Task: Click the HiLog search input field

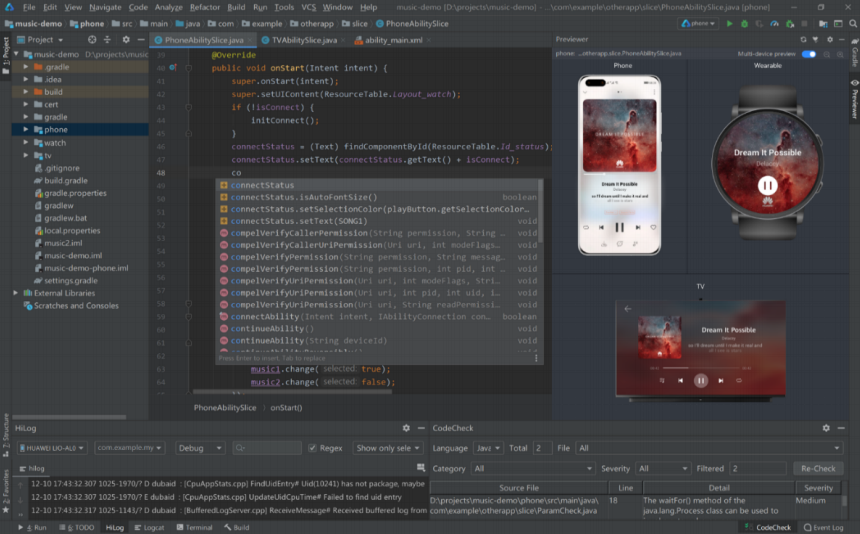Action: [267, 448]
